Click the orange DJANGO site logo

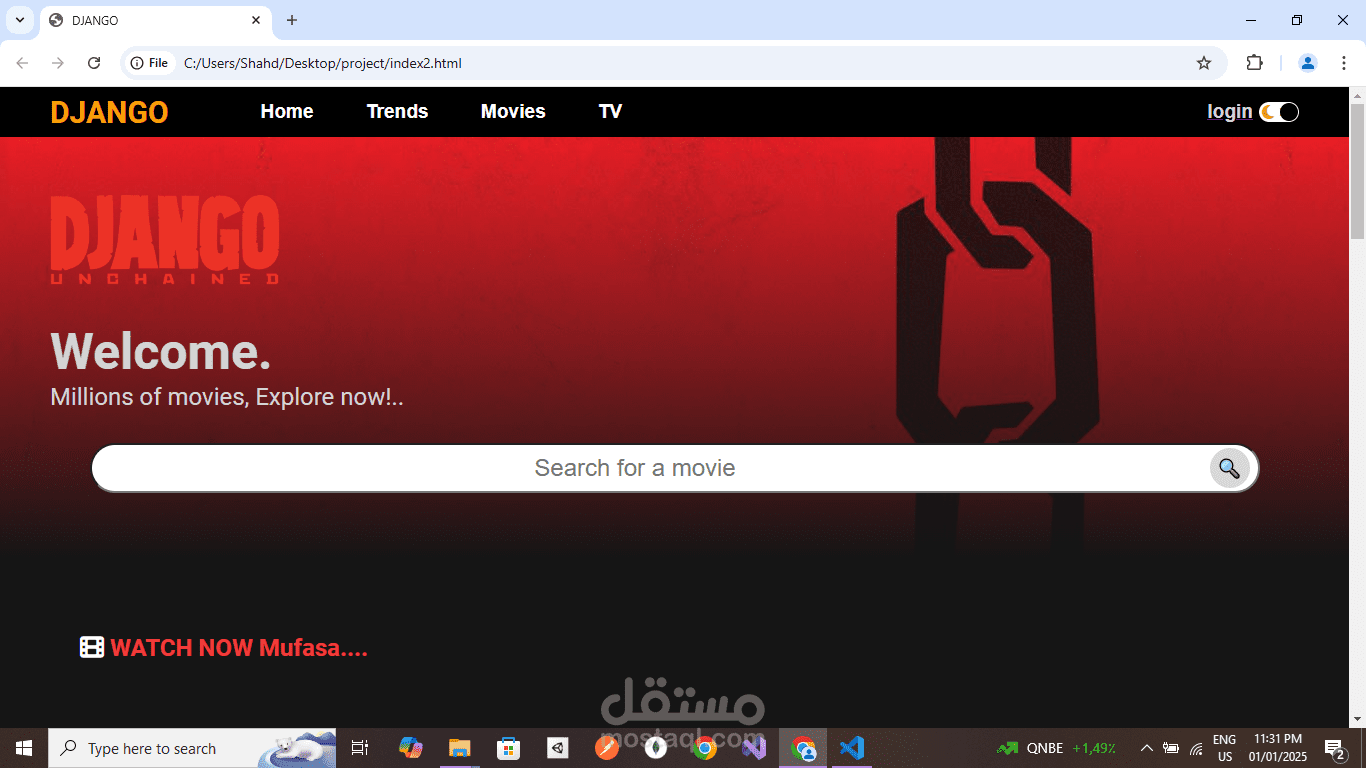109,112
